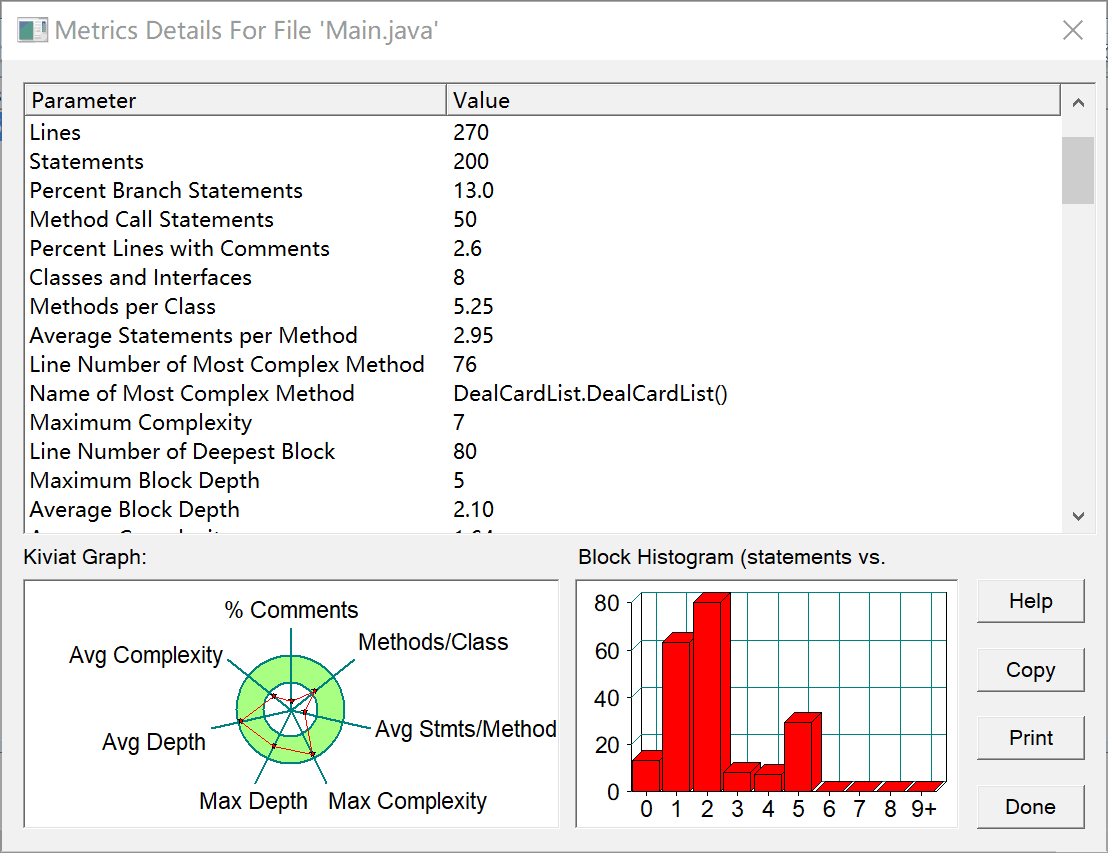Click the DealCardList.DealCardList() value
1108x853 pixels.
point(590,393)
